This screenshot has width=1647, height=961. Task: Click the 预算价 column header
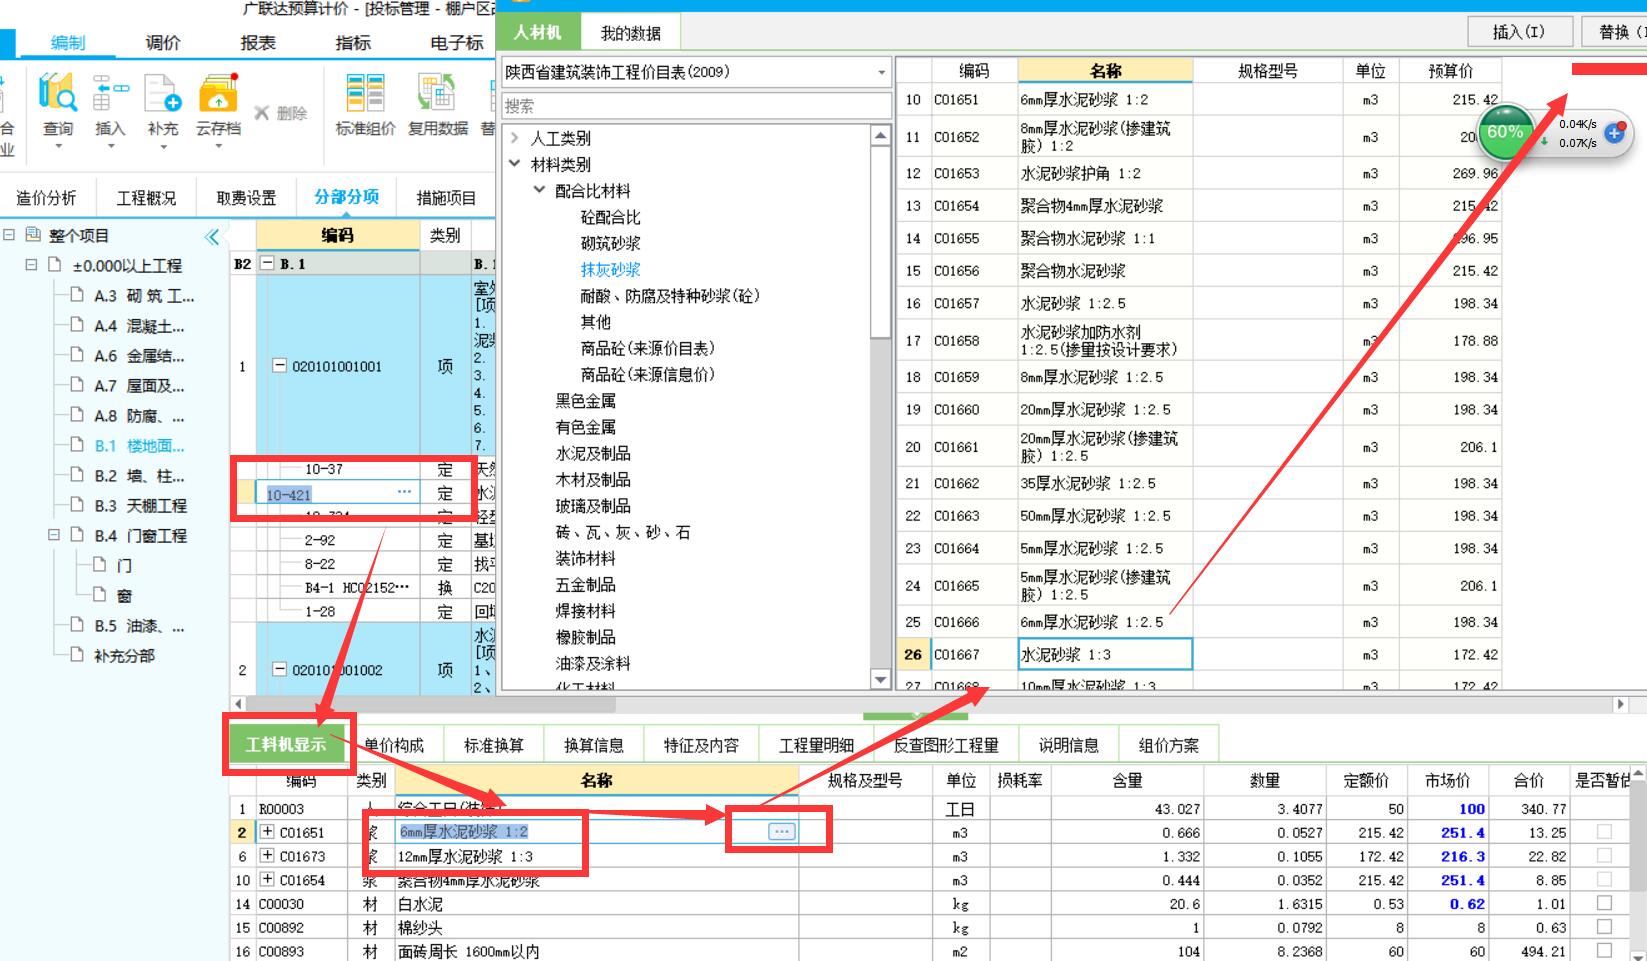click(1450, 70)
